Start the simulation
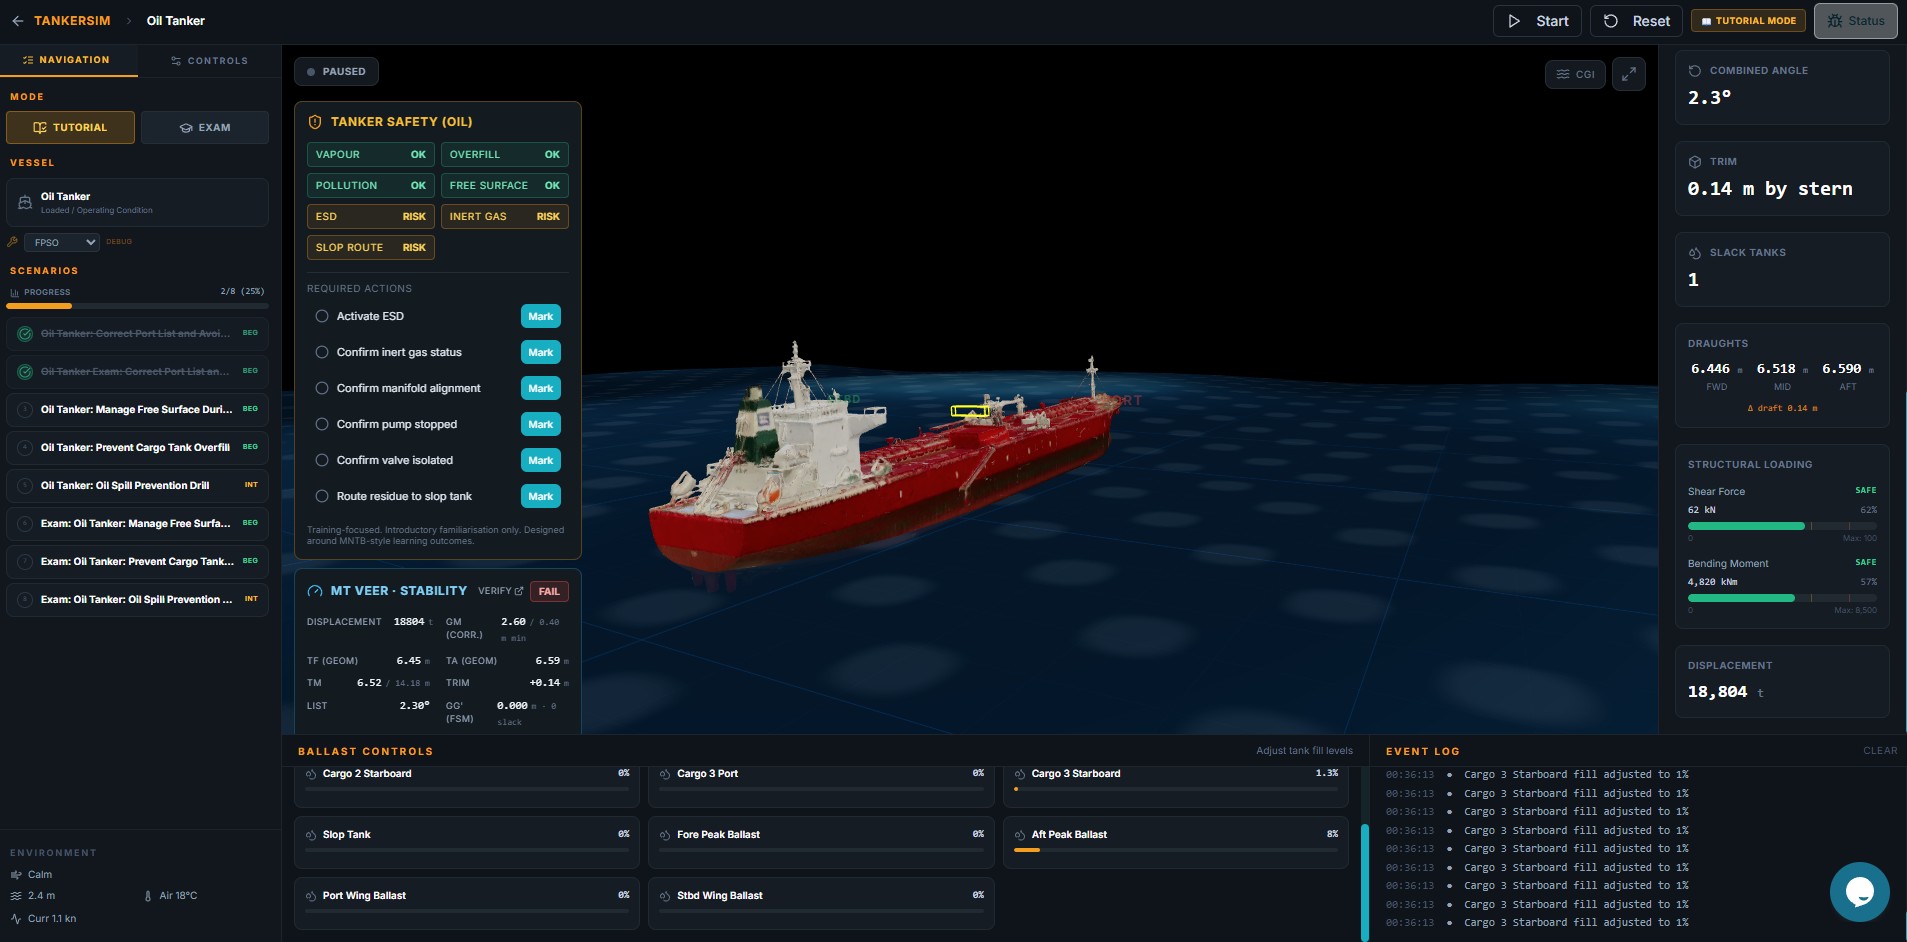Image resolution: width=1907 pixels, height=942 pixels. click(x=1538, y=21)
